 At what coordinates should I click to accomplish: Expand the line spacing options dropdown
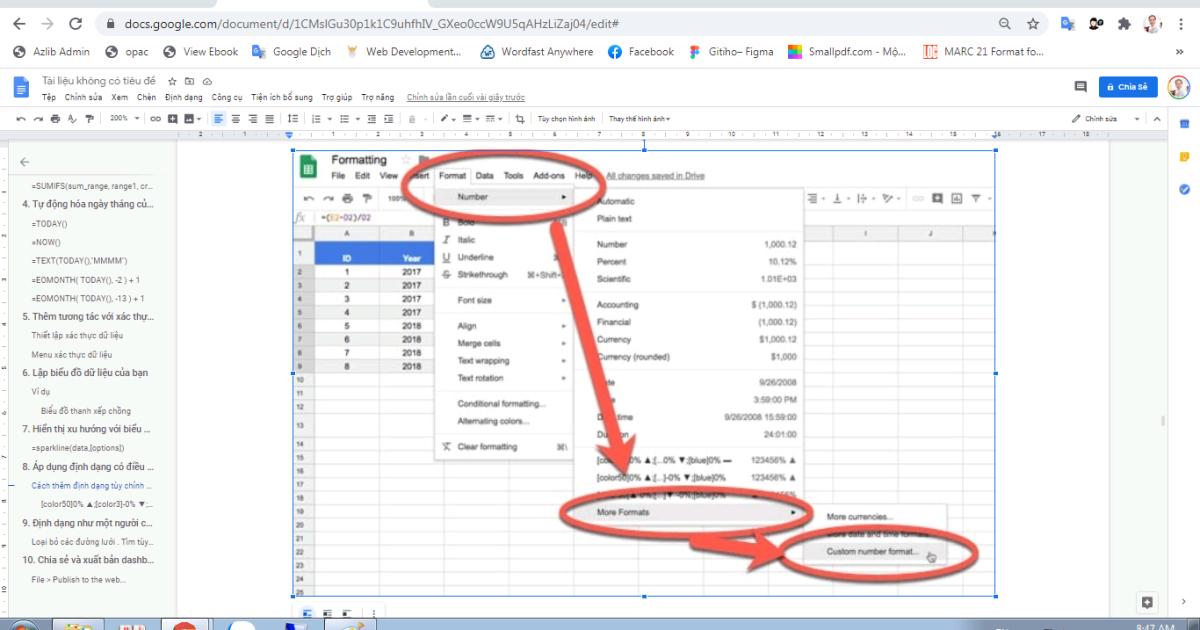pyautogui.click(x=292, y=119)
